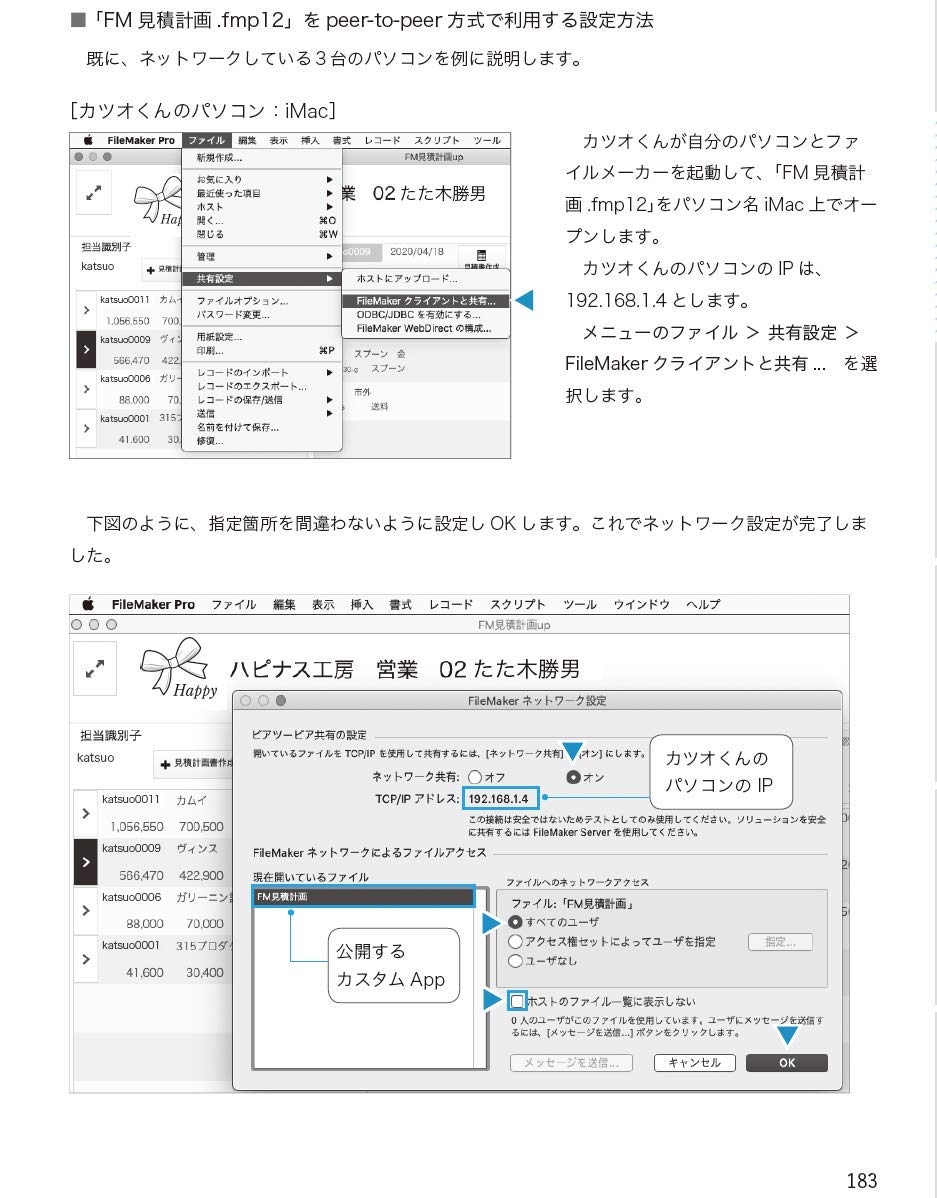Choose 名前を付けて保存... menu item
This screenshot has height=1198, width=937.
pyautogui.click(x=261, y=427)
